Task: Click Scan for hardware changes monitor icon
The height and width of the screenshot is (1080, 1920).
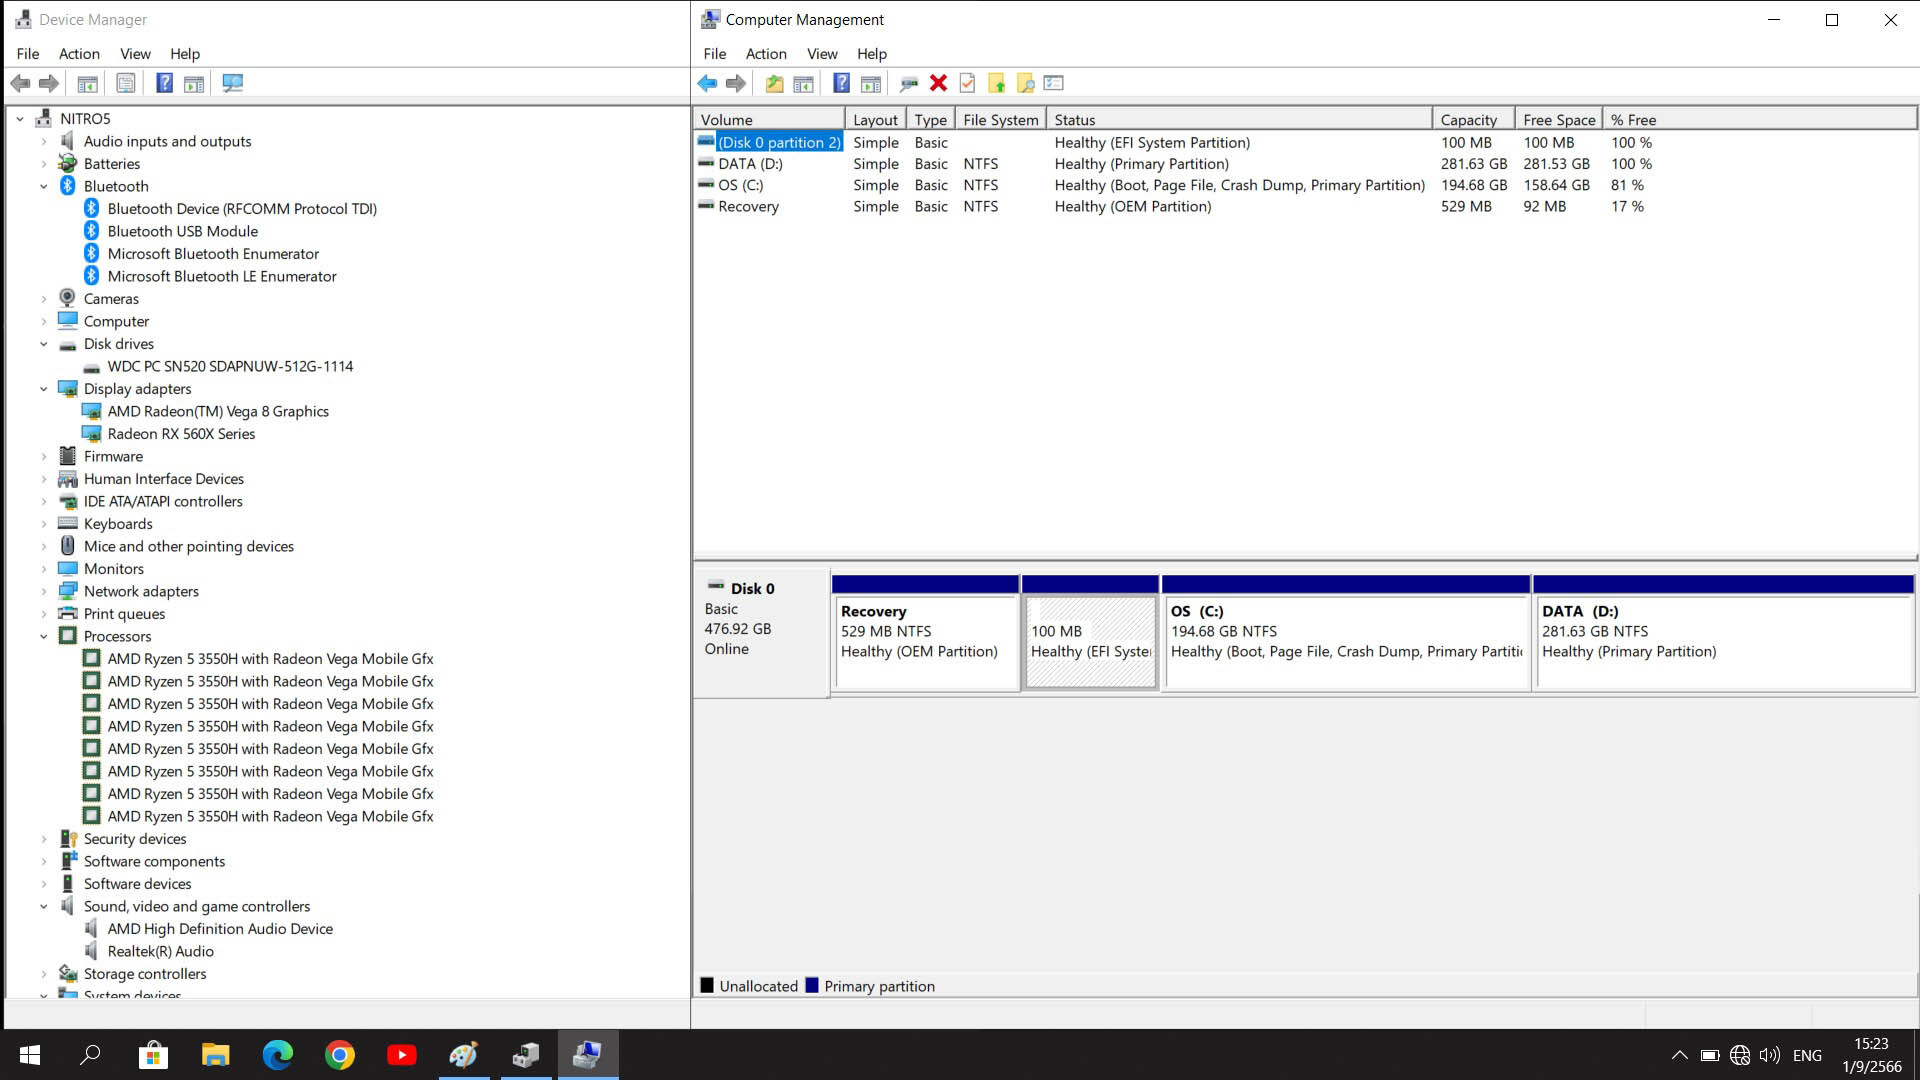Action: 233,83
